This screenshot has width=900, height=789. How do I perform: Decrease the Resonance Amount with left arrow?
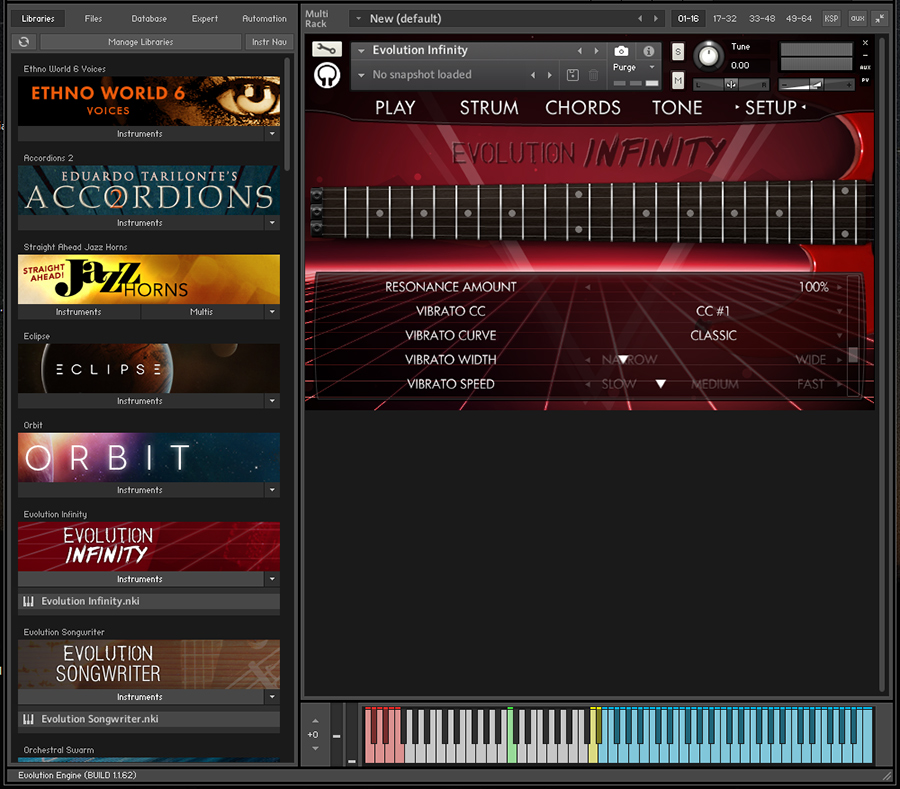587,287
